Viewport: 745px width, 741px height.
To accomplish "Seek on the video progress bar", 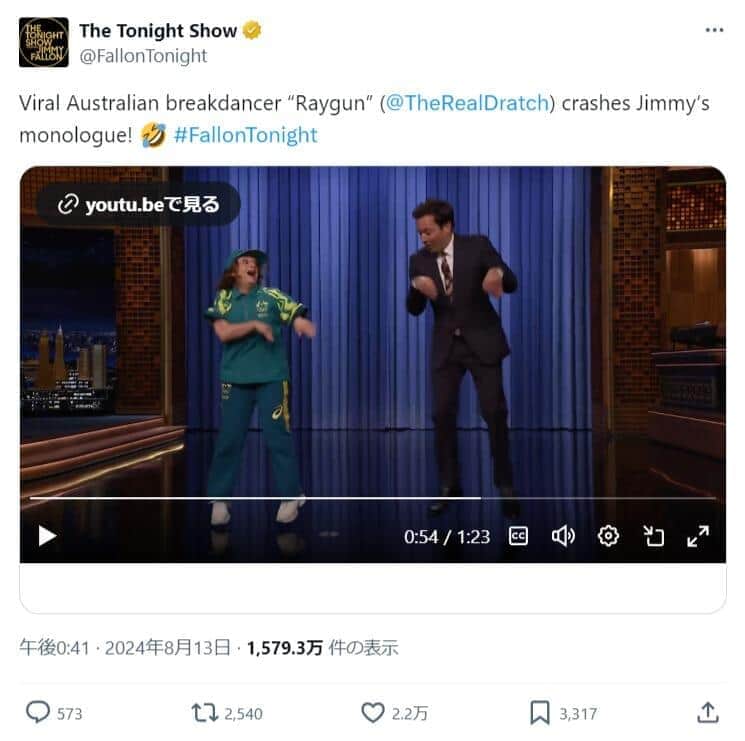I will pyautogui.click(x=372, y=498).
